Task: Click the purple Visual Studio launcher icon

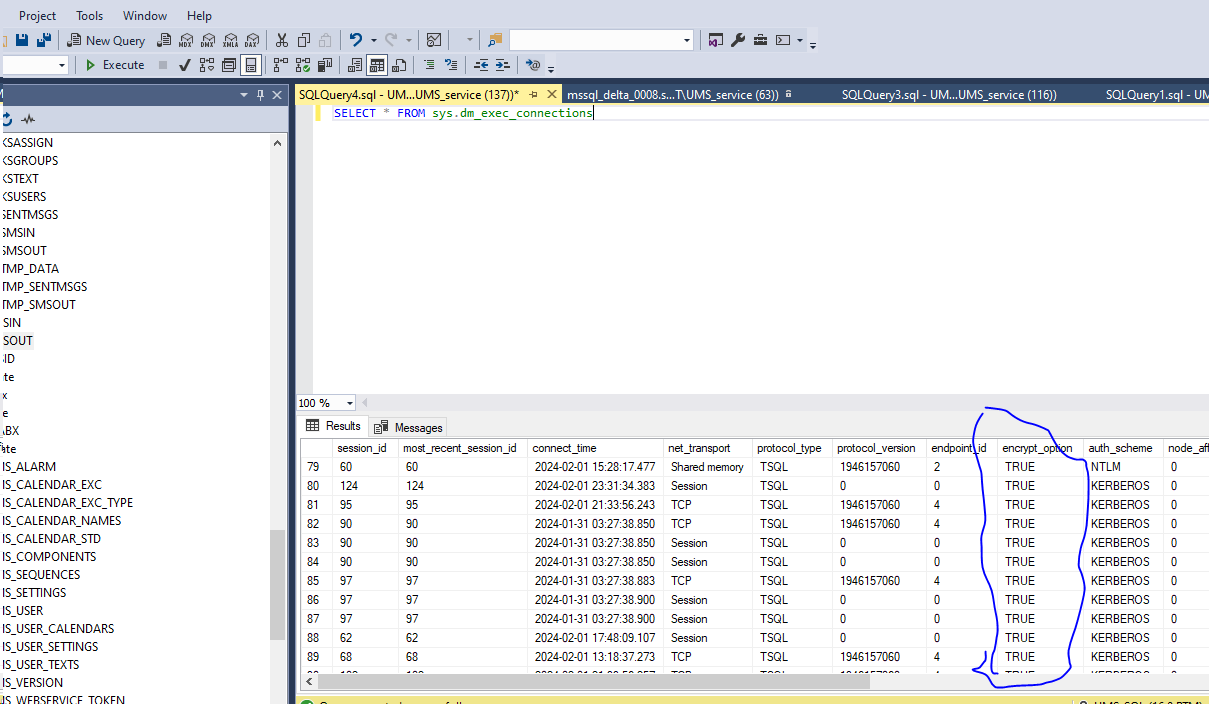Action: click(x=716, y=40)
